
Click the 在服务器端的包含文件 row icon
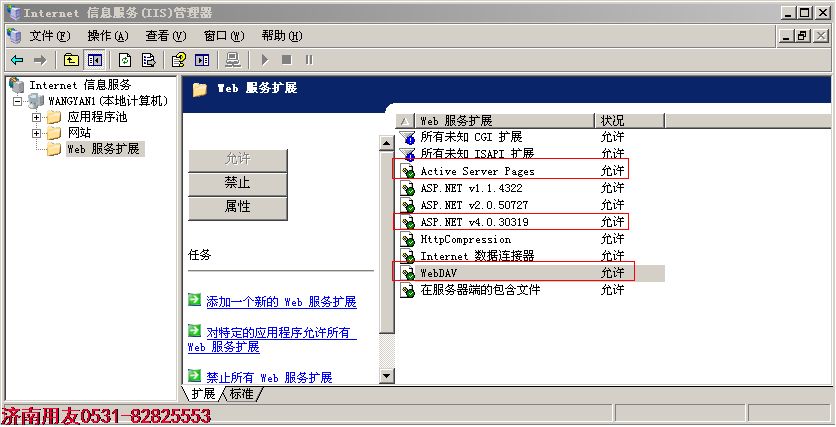(408, 290)
